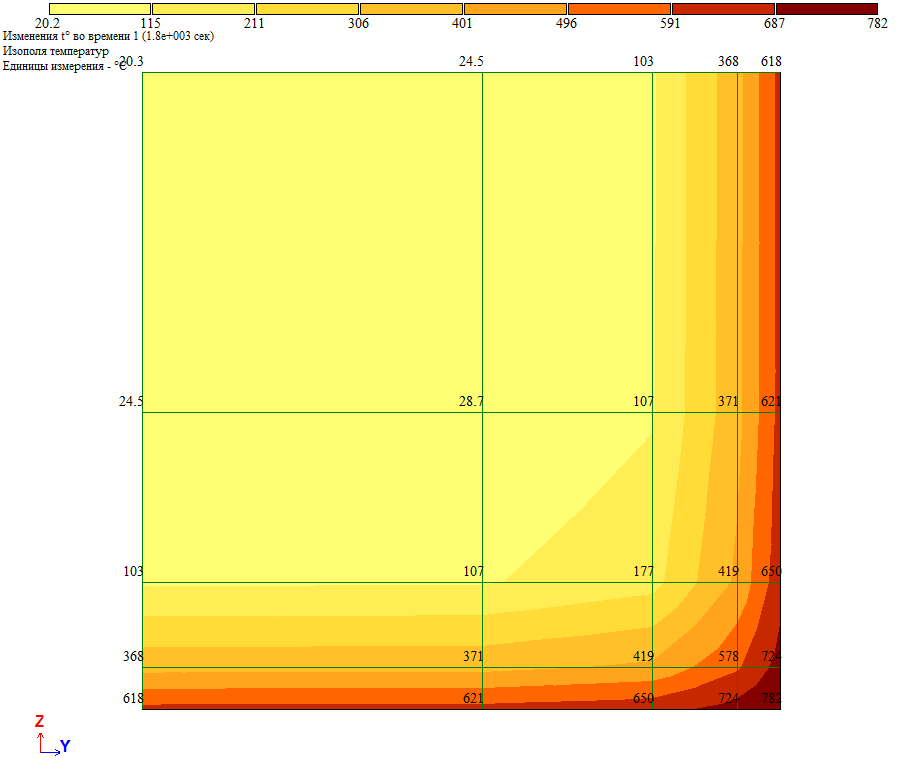Click legend maximum value 782
This screenshot has width=902, height=769.
(x=877, y=24)
